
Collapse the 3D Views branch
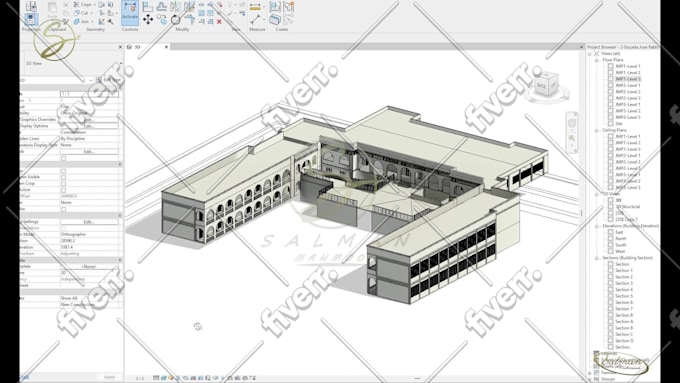point(596,194)
